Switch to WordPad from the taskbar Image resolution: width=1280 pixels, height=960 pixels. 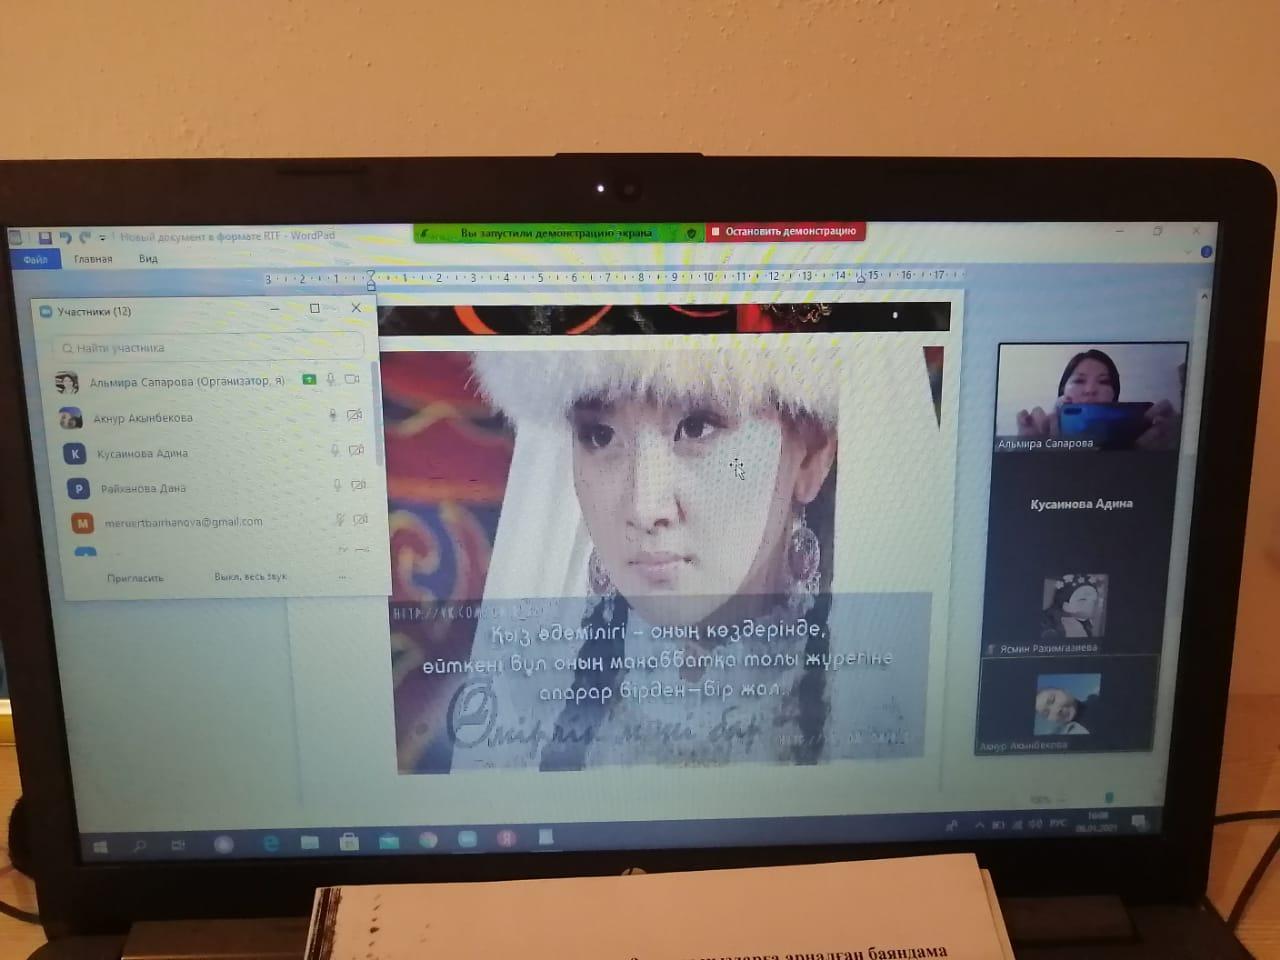(545, 837)
